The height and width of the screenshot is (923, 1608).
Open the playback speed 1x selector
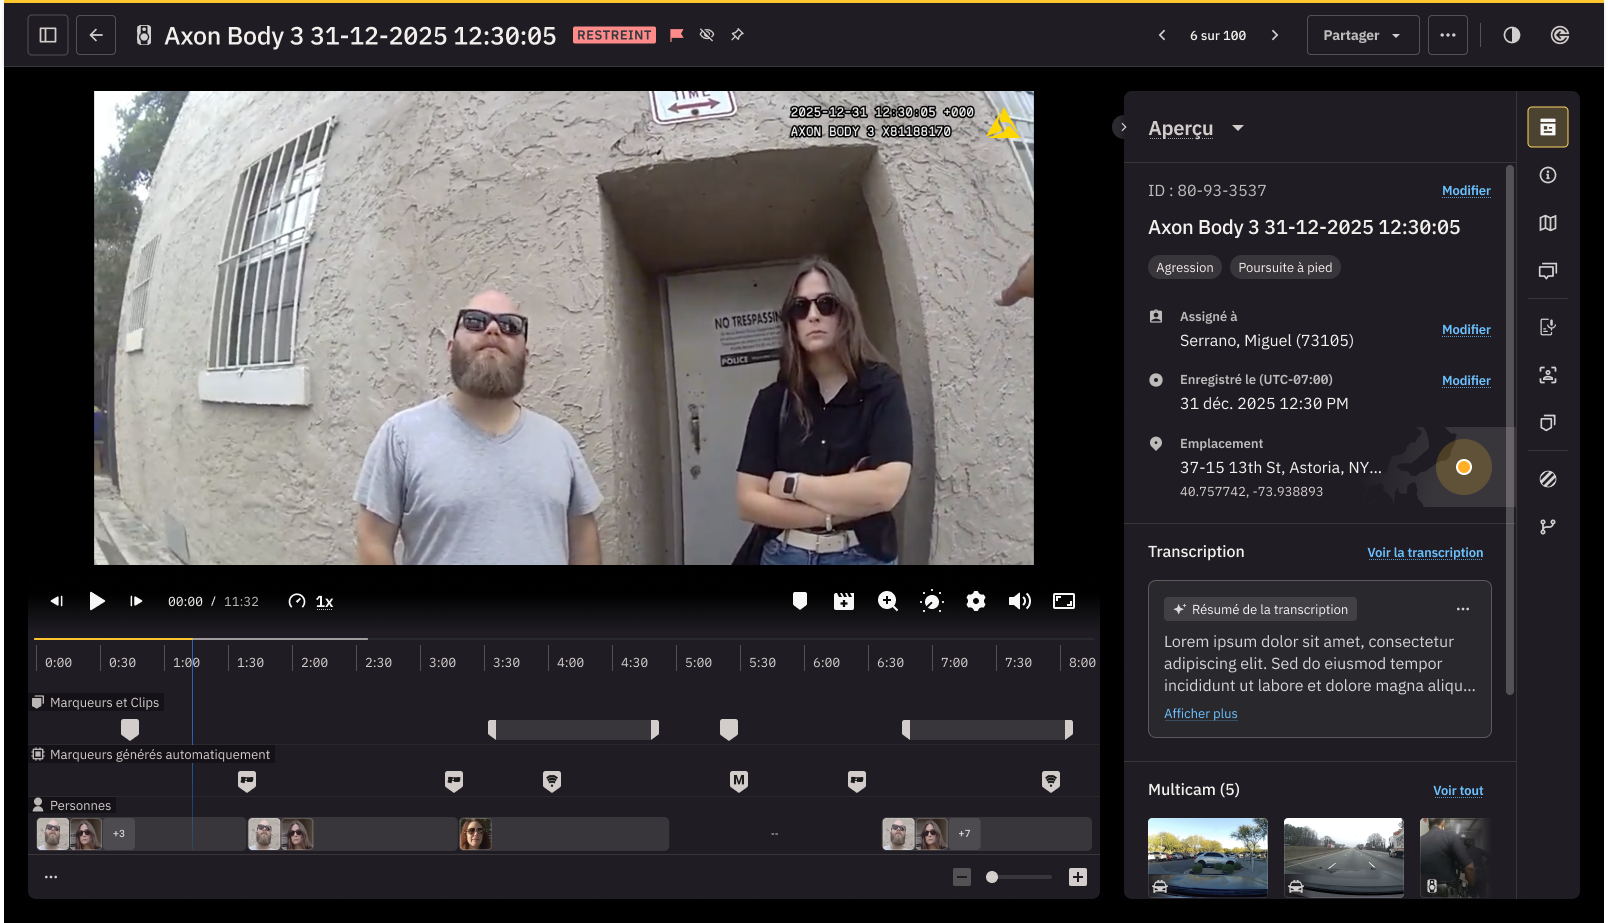tap(324, 601)
